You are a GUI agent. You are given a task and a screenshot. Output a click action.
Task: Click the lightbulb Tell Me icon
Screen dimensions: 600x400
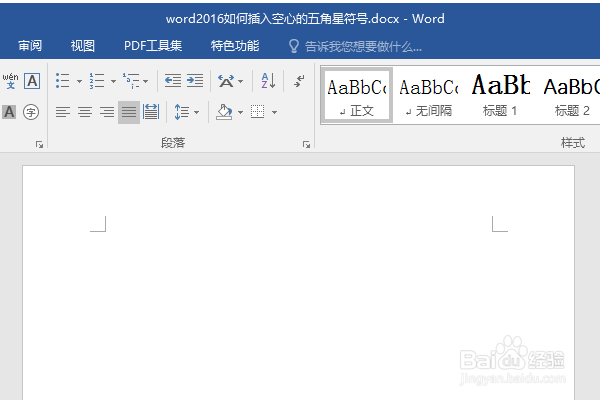coord(293,46)
